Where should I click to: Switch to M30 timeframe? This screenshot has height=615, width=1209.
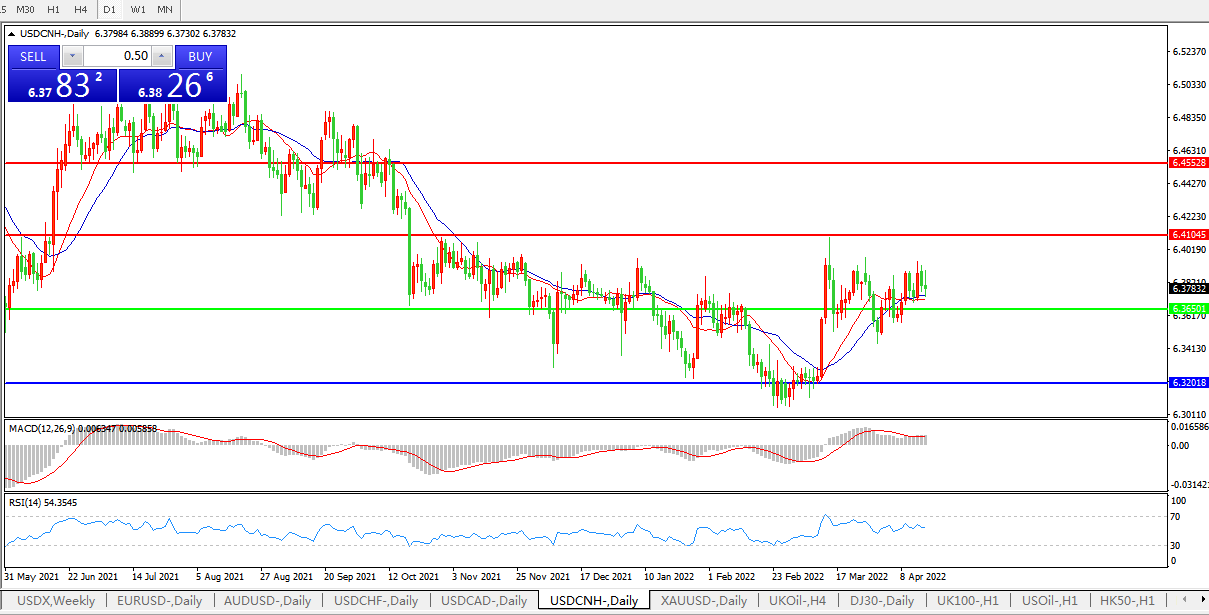[26, 9]
